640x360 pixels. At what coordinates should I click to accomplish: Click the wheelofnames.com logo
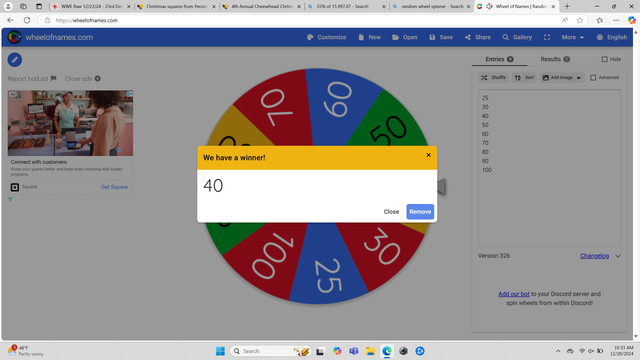pos(51,37)
